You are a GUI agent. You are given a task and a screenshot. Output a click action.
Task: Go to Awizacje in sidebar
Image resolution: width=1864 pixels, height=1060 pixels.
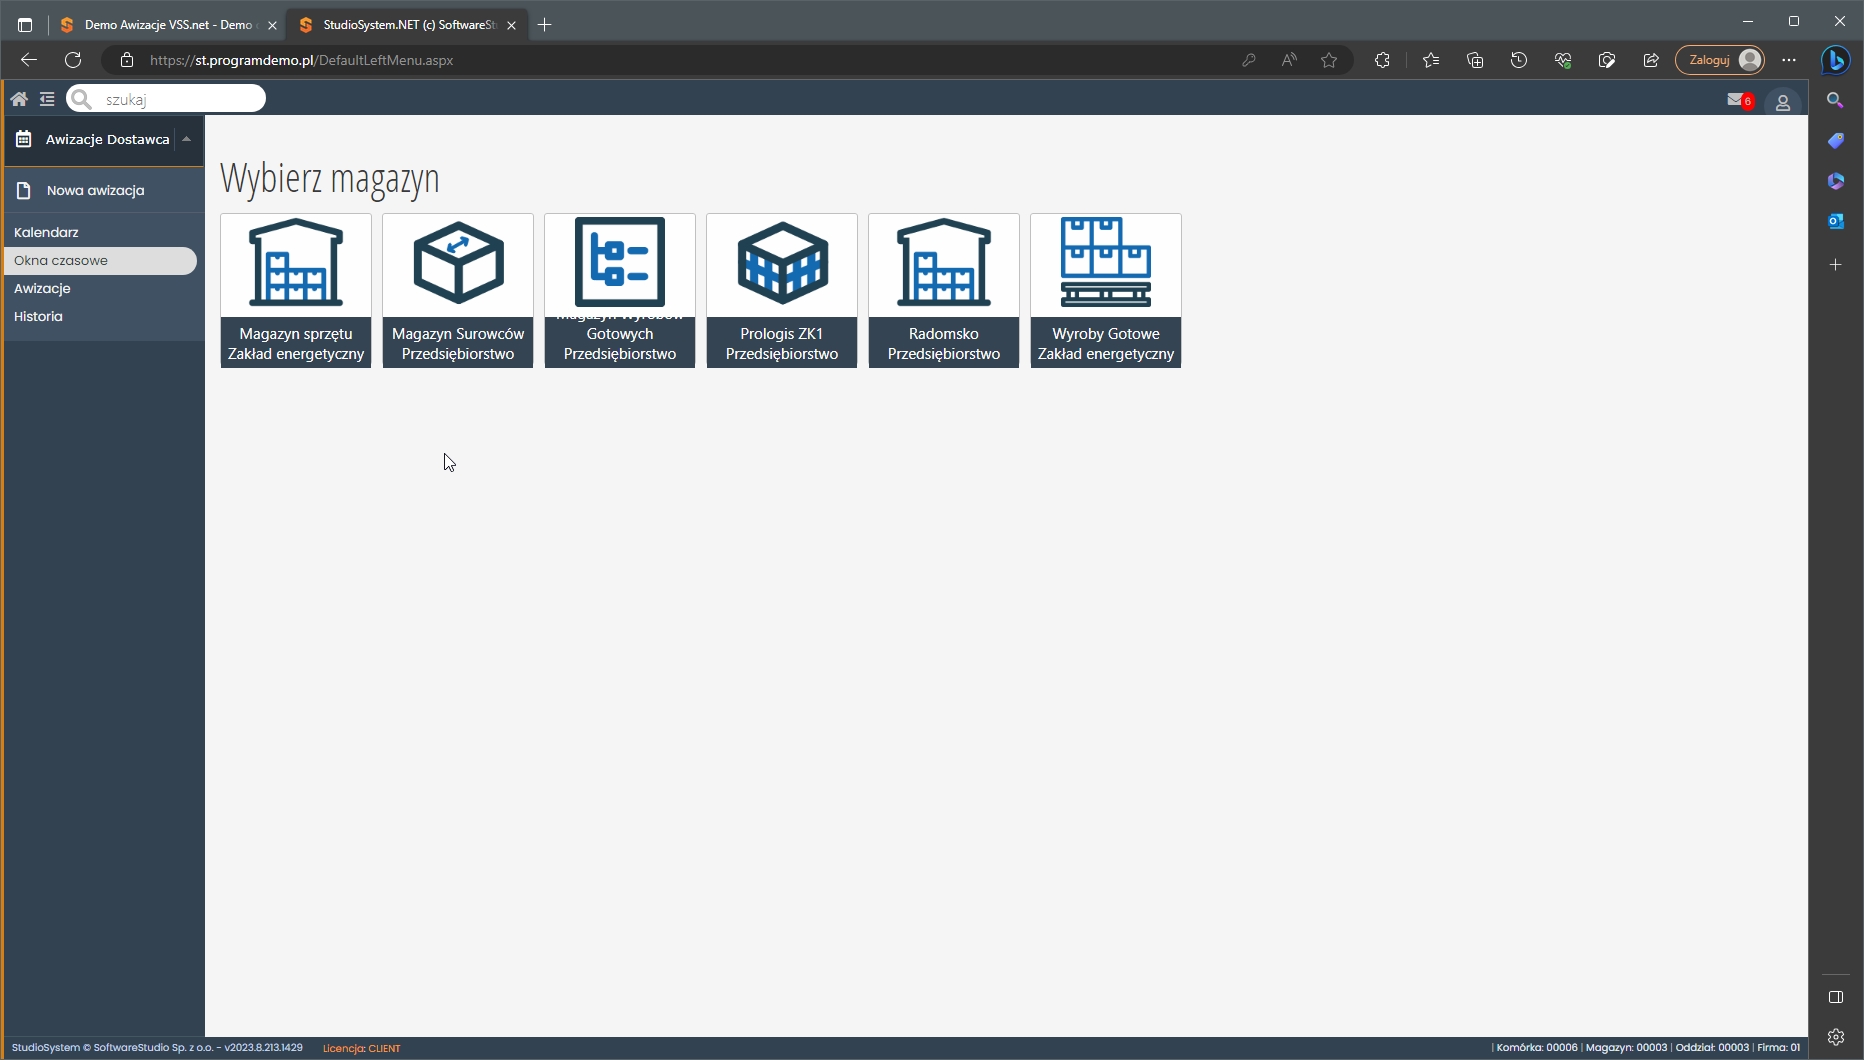(x=43, y=289)
